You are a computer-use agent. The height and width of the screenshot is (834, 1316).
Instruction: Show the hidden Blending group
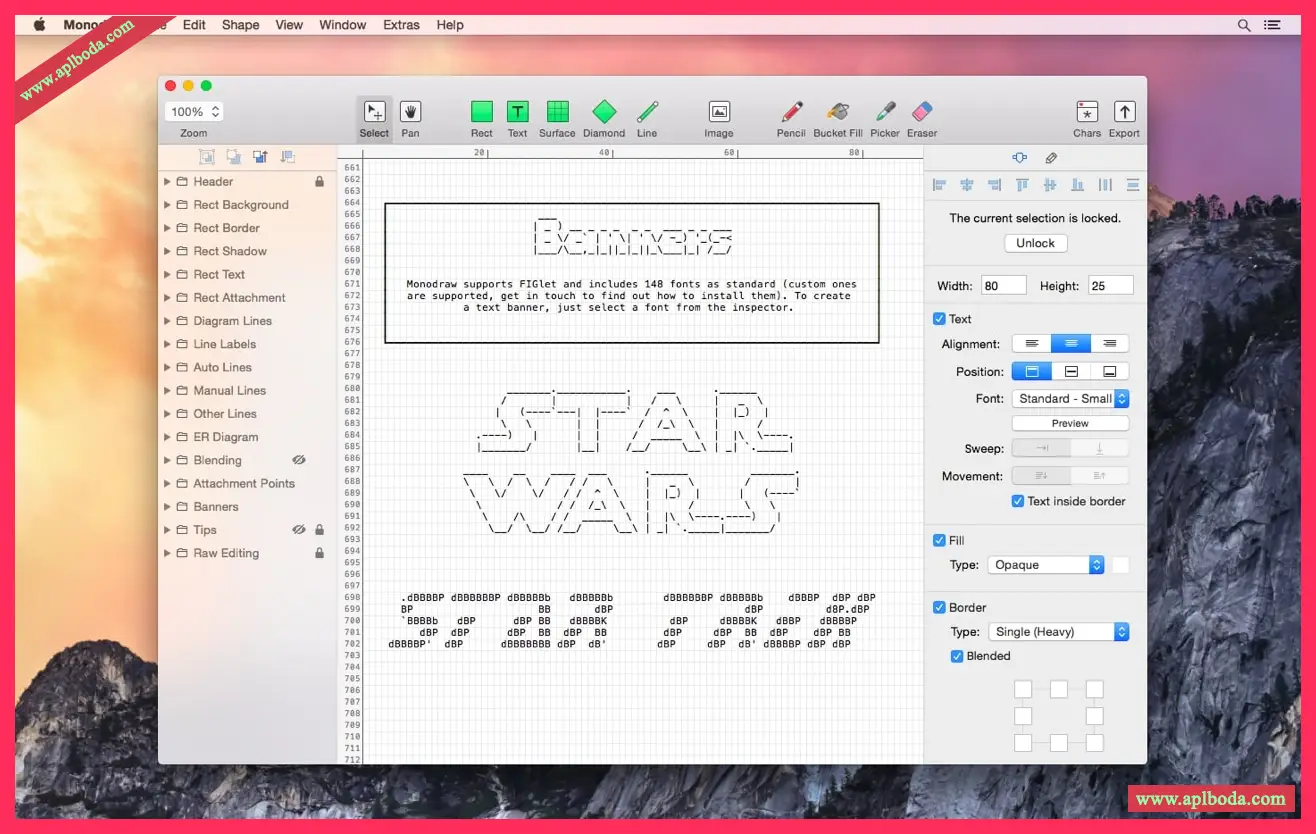[298, 460]
